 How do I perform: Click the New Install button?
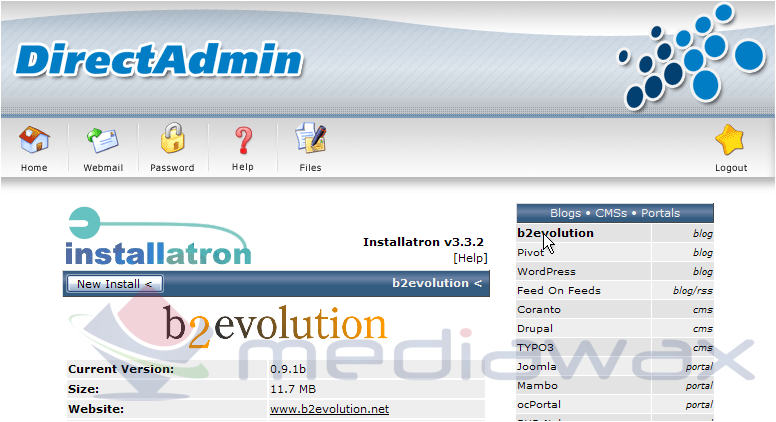coord(115,284)
